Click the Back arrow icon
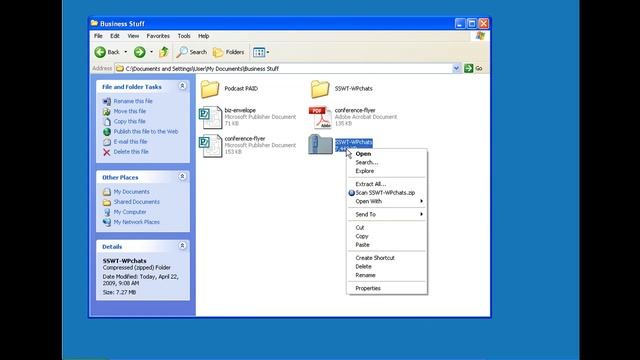 [100, 52]
